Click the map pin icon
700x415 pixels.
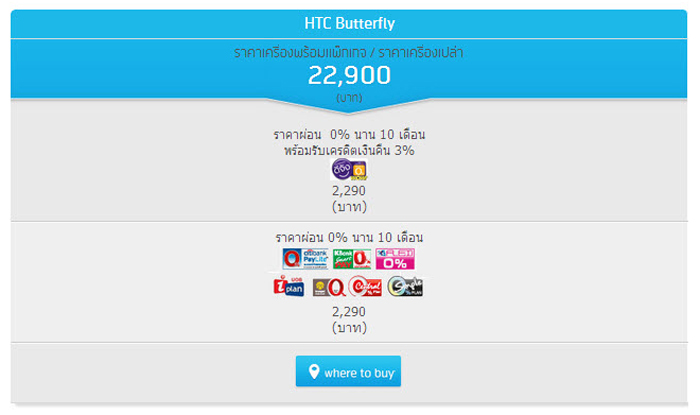point(314,372)
